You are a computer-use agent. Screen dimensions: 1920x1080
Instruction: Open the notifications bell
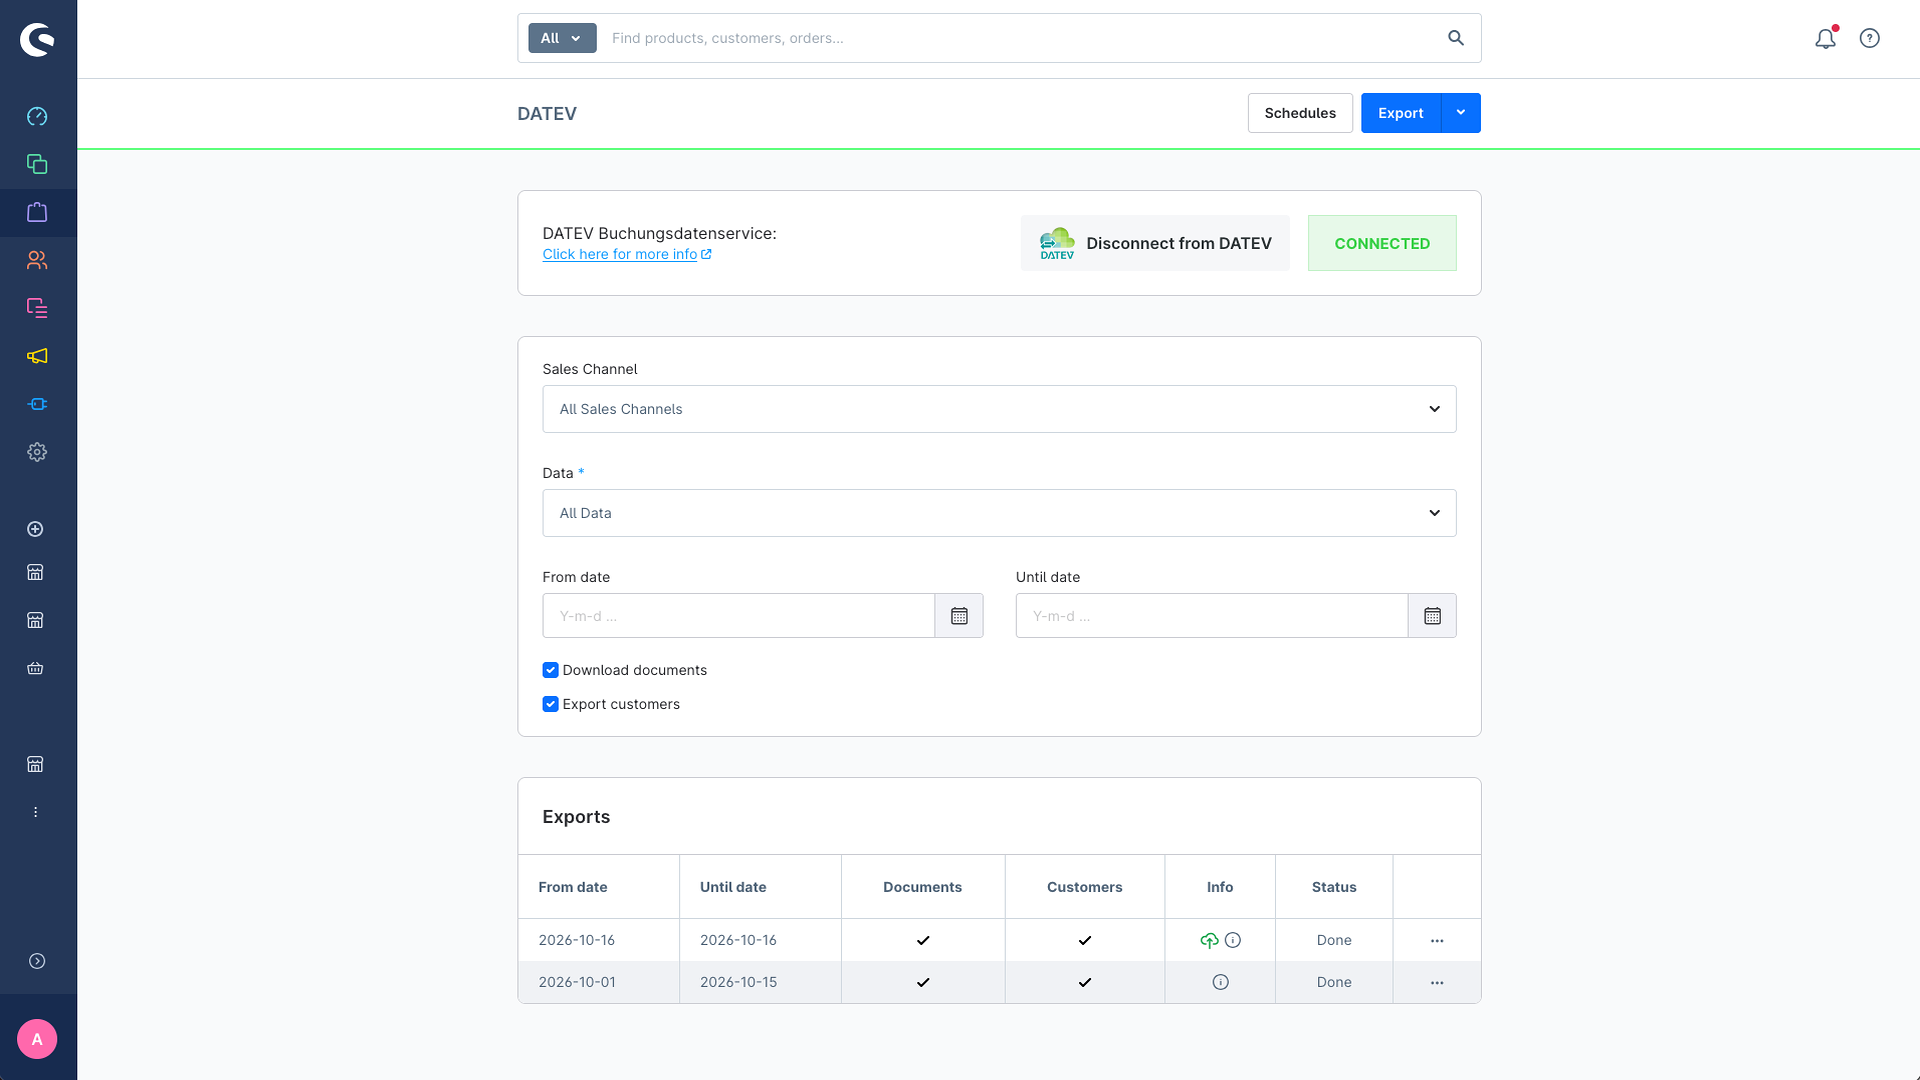[x=1825, y=38]
